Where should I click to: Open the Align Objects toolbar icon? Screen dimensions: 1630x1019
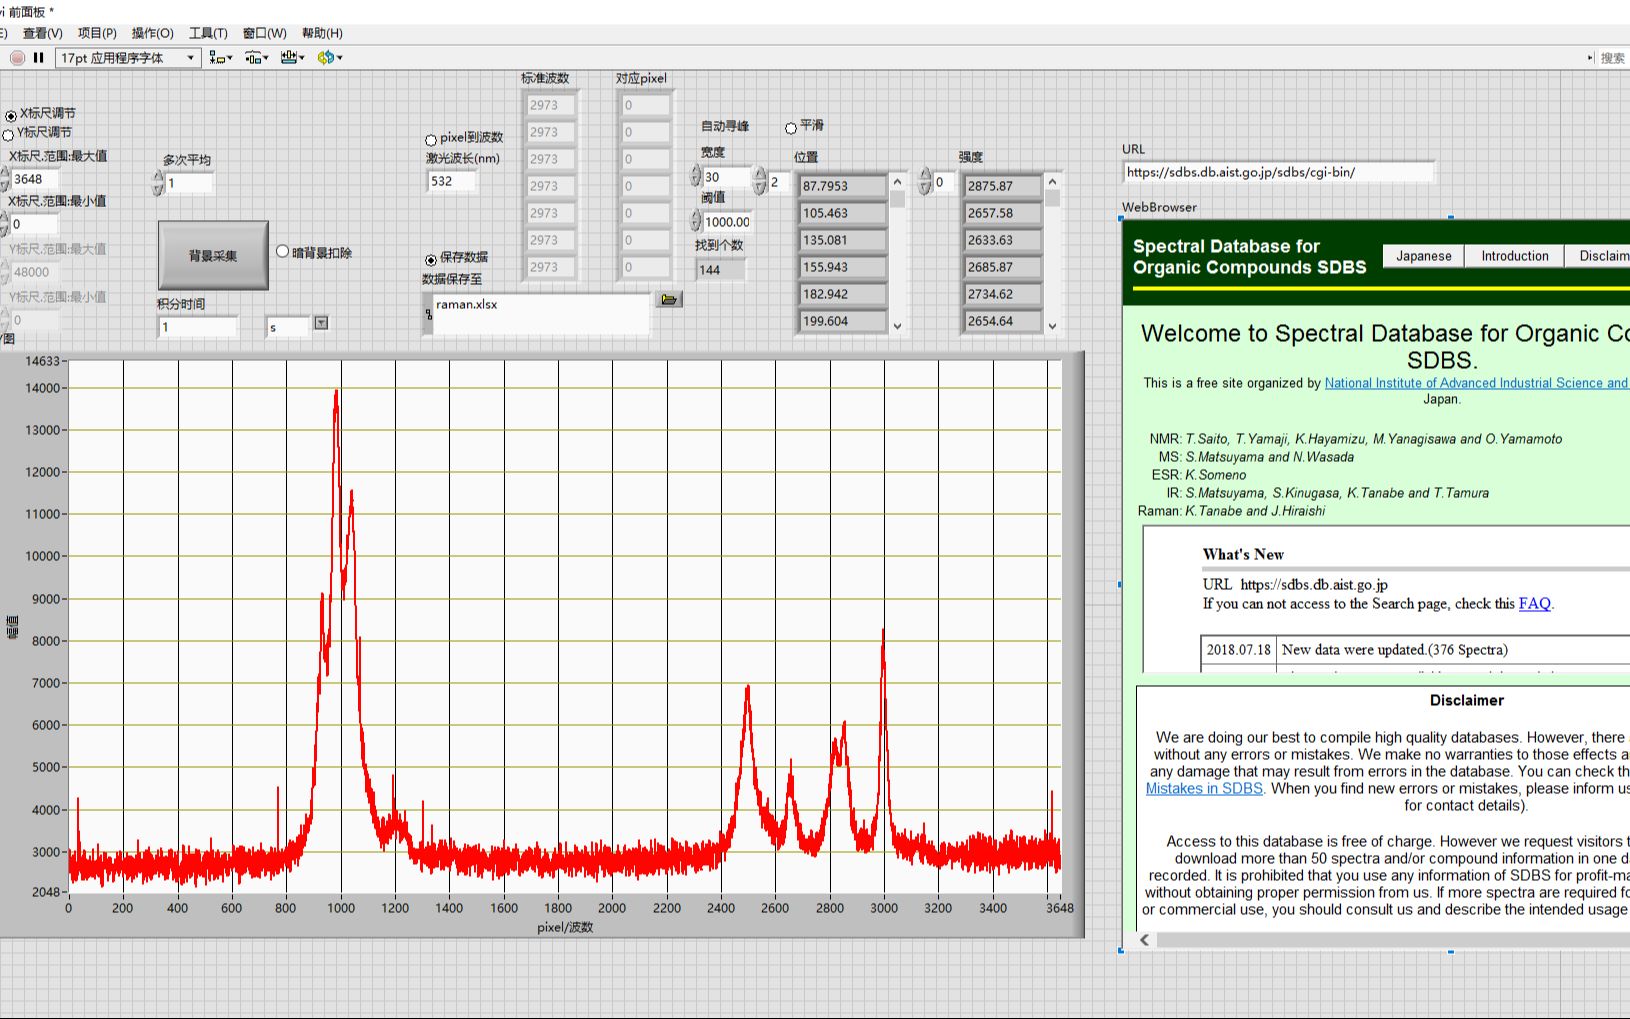[x=220, y=58]
